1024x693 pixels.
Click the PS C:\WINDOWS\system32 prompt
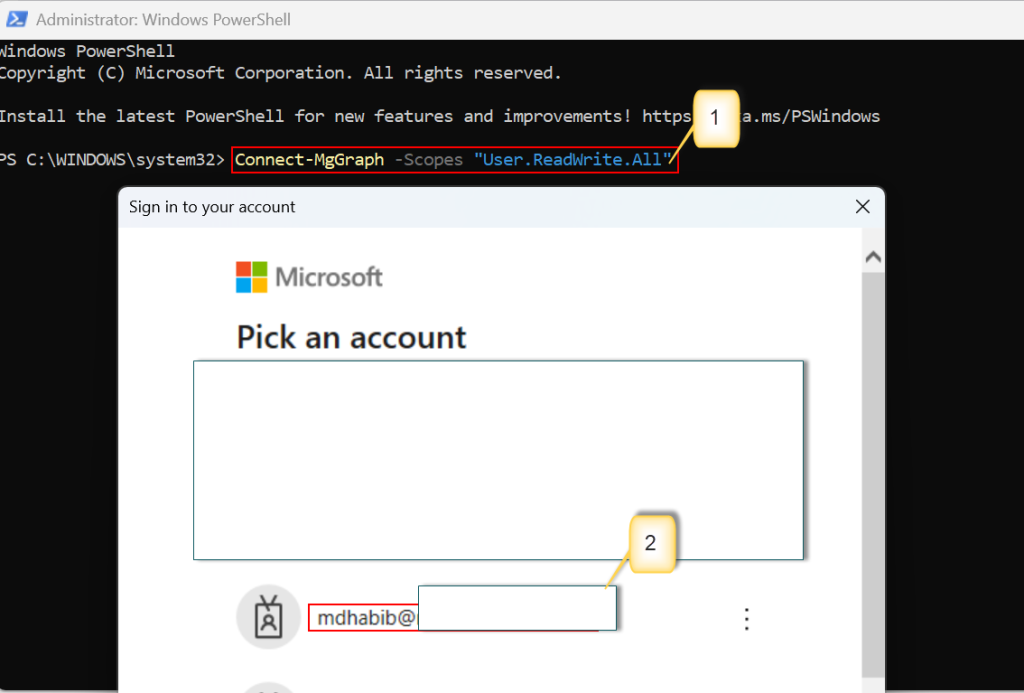[x=112, y=159]
